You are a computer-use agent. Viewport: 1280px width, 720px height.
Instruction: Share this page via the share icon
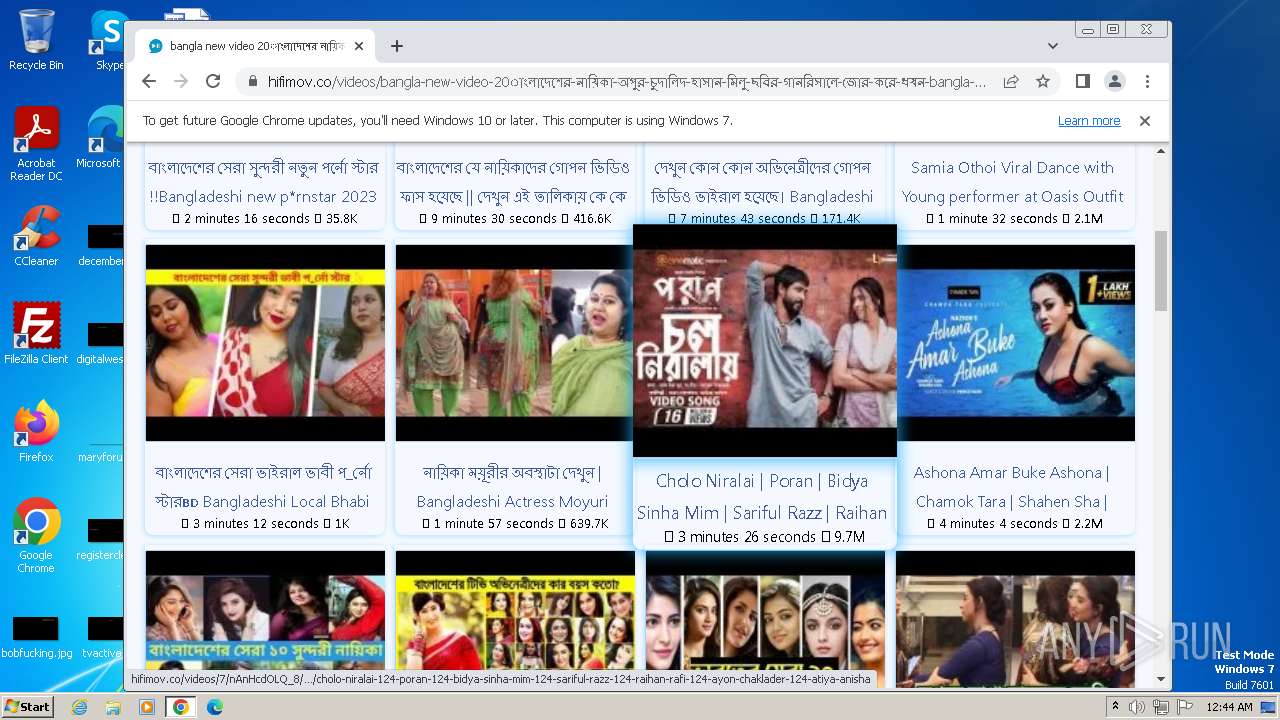point(1011,81)
